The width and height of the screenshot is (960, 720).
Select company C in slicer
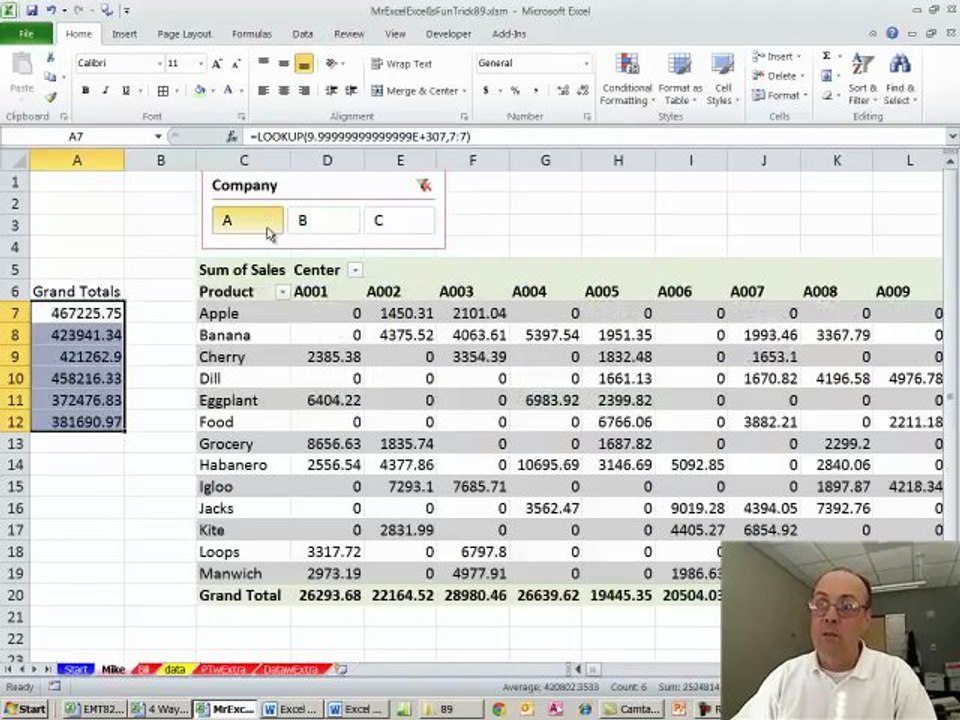tap(399, 220)
